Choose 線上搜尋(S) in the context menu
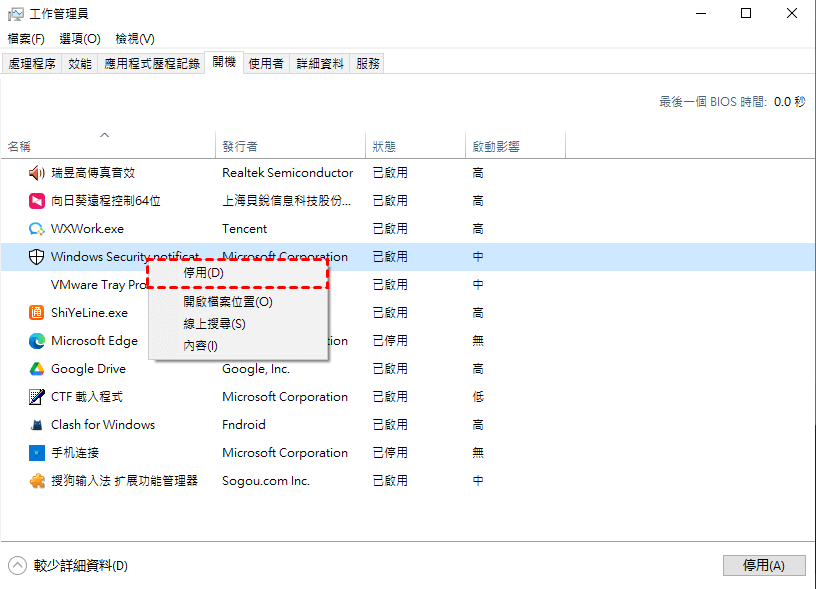Viewport: 816px width, 589px height. pyautogui.click(x=238, y=324)
